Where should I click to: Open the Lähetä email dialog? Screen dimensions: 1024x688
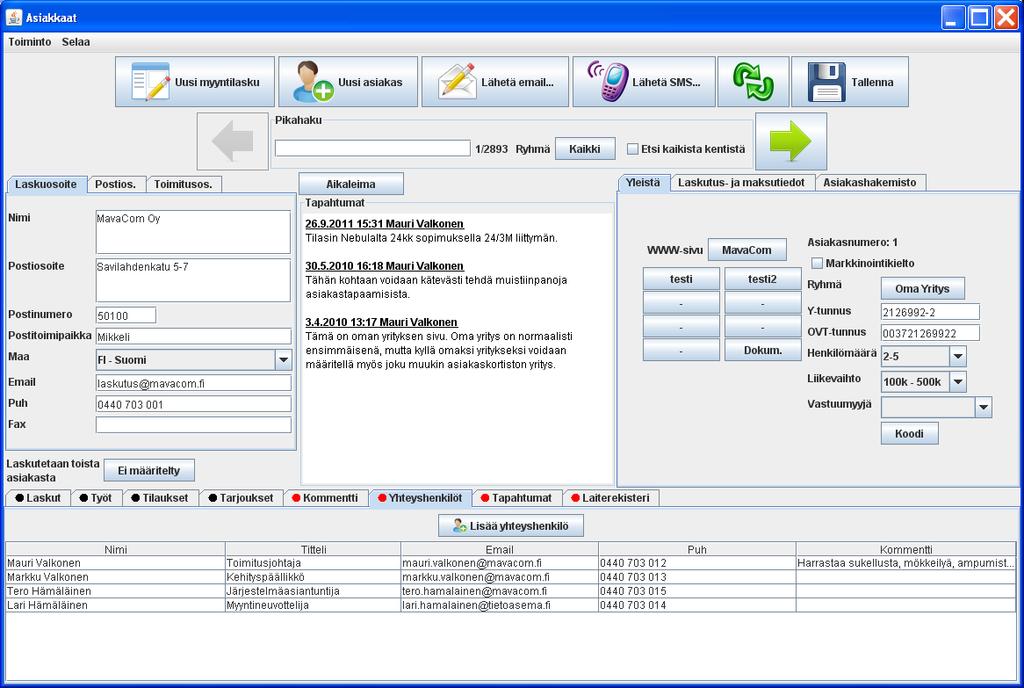495,82
